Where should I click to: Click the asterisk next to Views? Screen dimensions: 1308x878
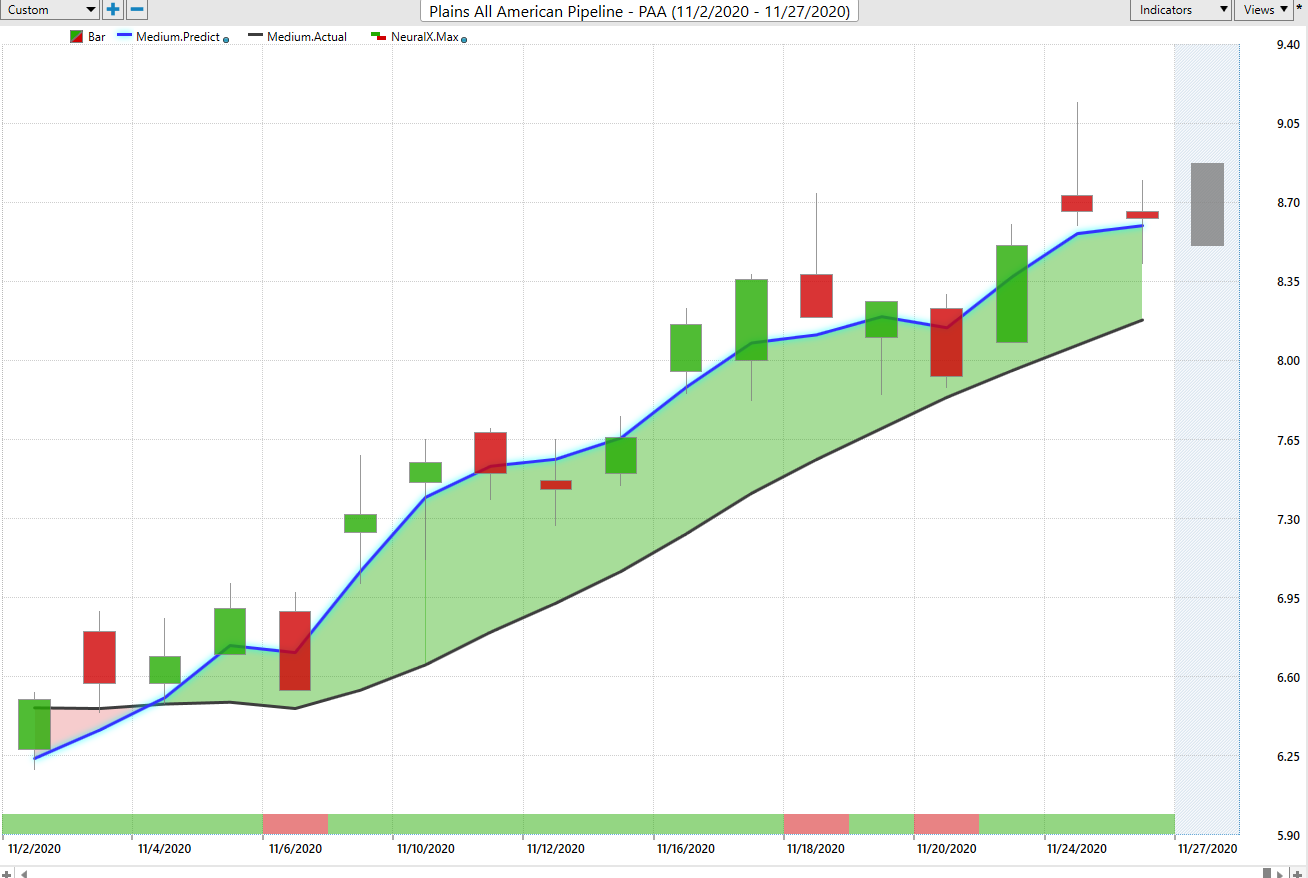pyautogui.click(x=1299, y=9)
